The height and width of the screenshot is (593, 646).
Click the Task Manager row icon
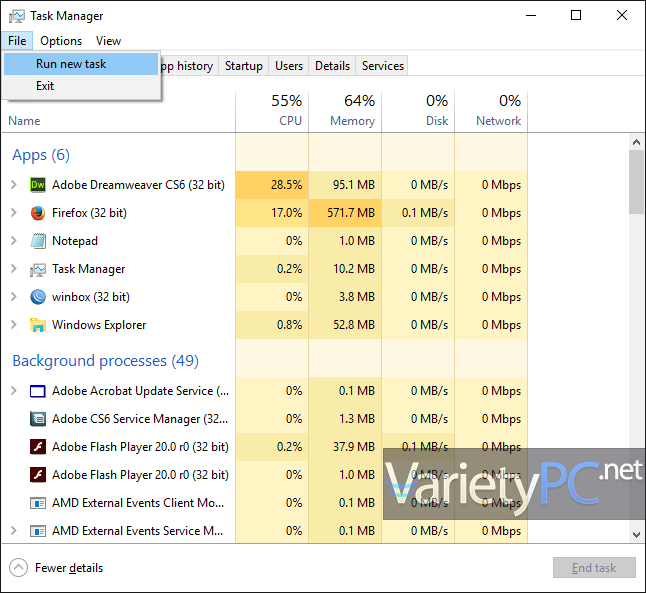pyautogui.click(x=38, y=269)
